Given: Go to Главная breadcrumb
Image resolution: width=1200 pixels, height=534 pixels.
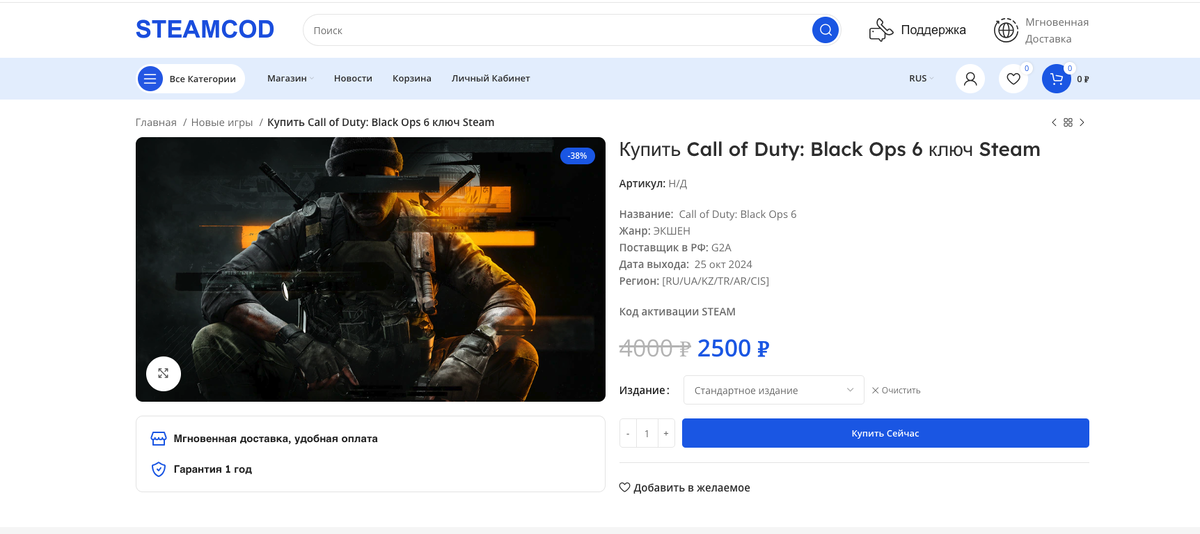Looking at the screenshot, I should coord(156,122).
